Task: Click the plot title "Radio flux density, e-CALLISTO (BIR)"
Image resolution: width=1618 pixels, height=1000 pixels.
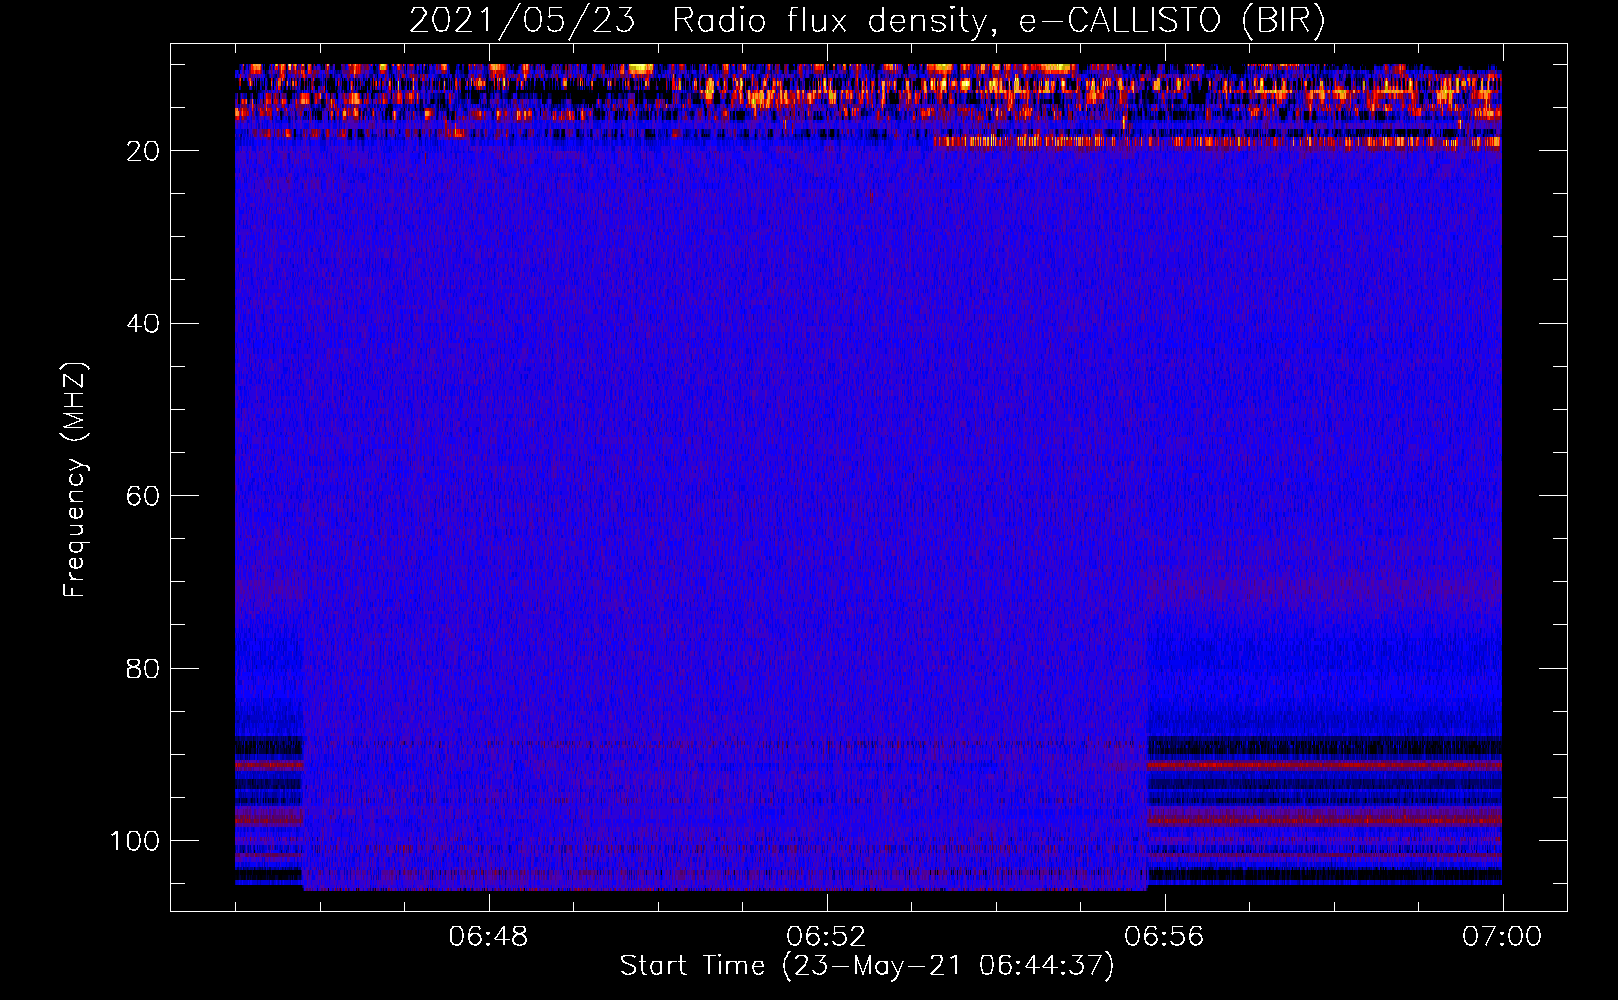Action: tap(999, 21)
